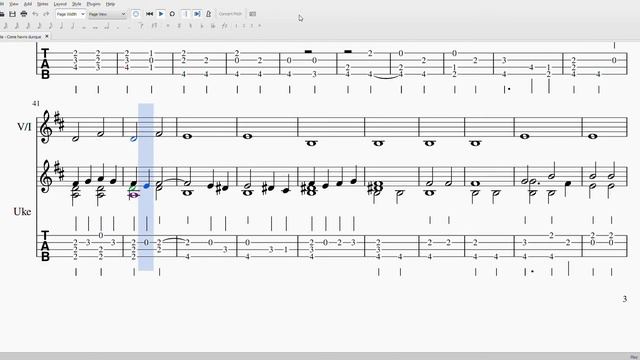Toggle augmentation dot
The image size is (640, 360).
(118, 27)
